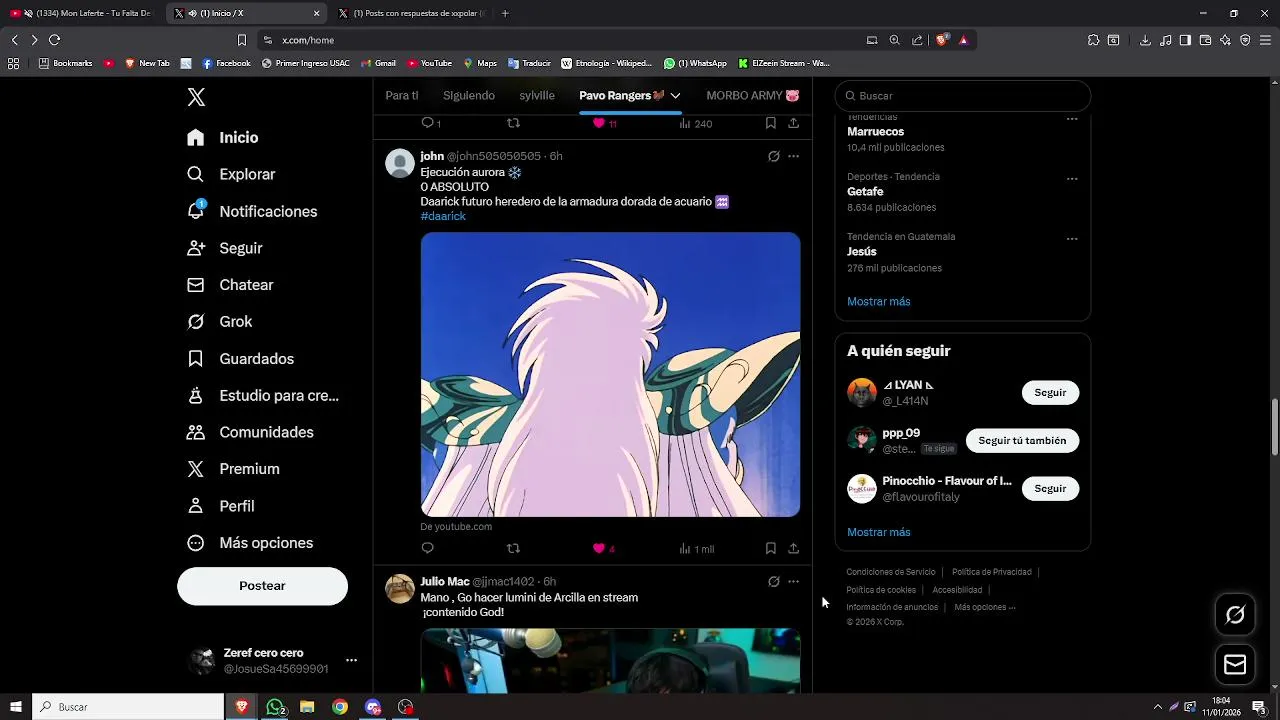The image size is (1280, 720).
Task: Go to Inicio home page
Action: (223, 138)
